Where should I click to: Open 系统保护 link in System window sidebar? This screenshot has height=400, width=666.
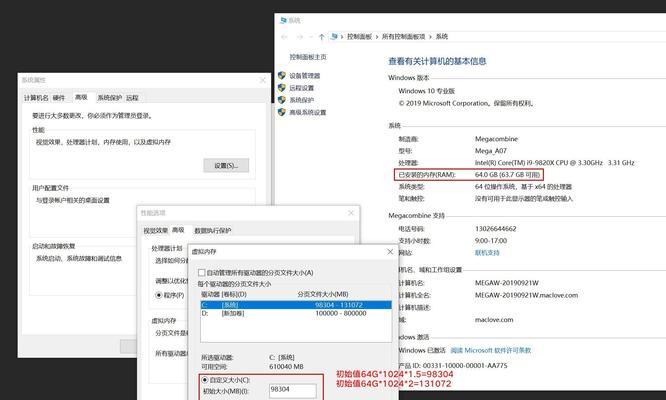[x=302, y=100]
